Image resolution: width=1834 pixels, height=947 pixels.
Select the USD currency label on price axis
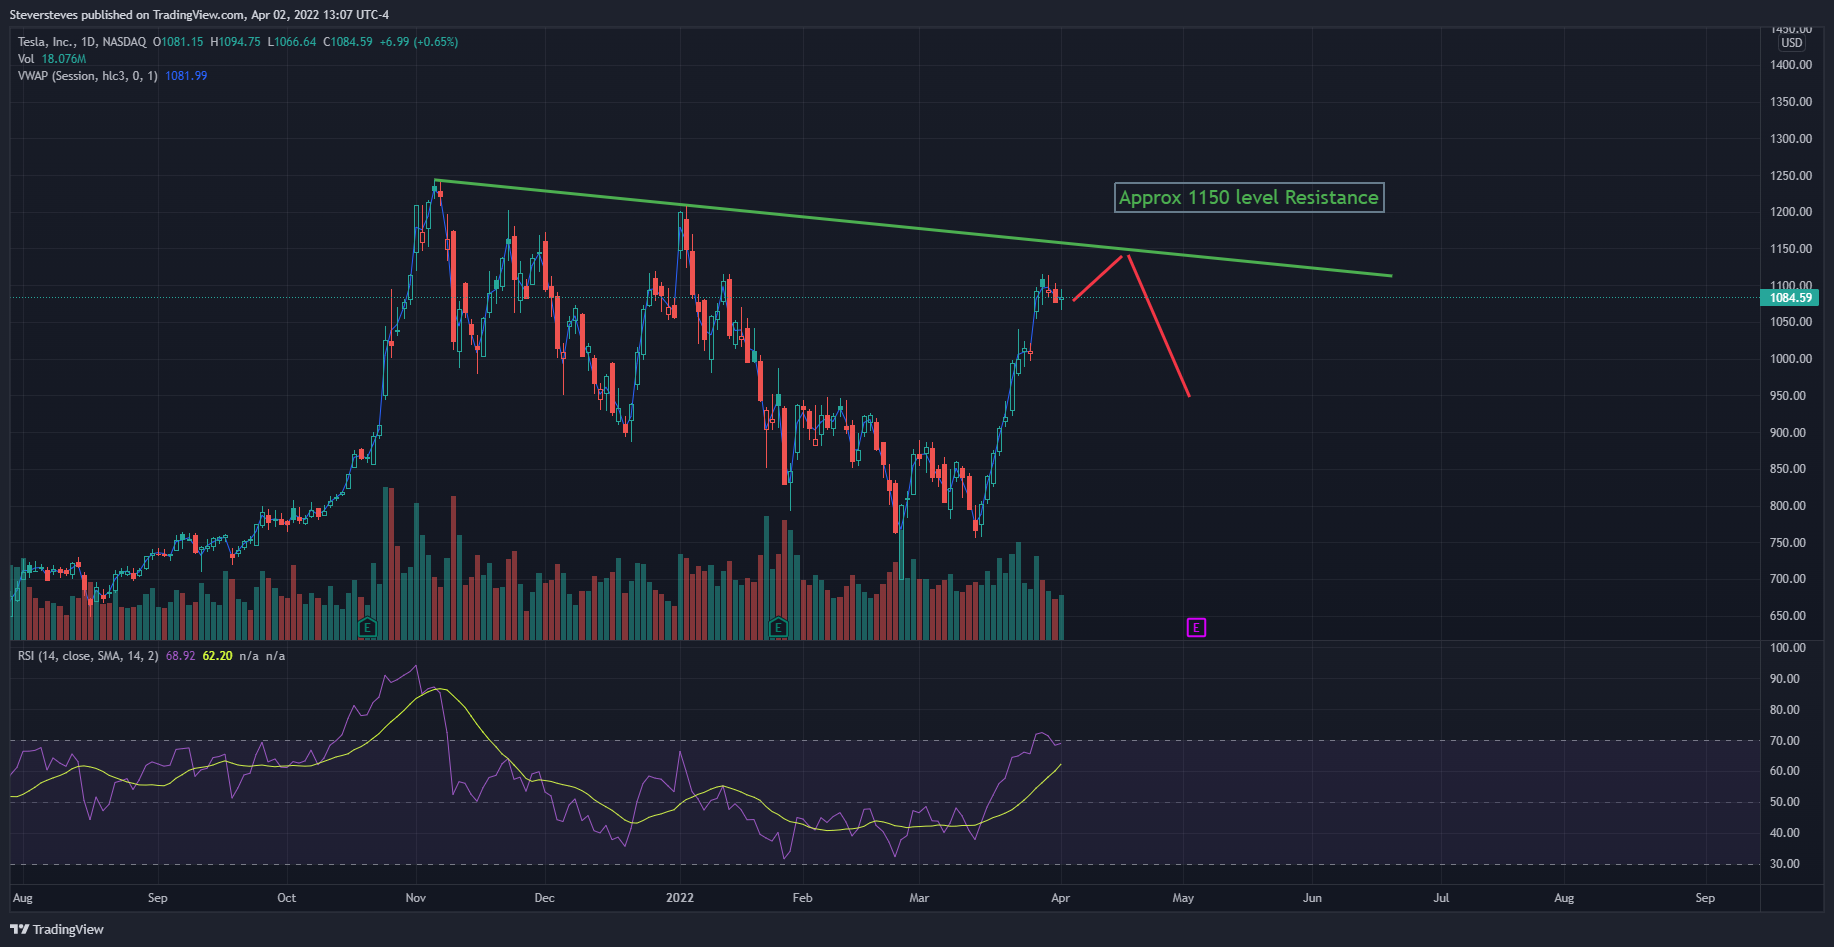(x=1791, y=43)
